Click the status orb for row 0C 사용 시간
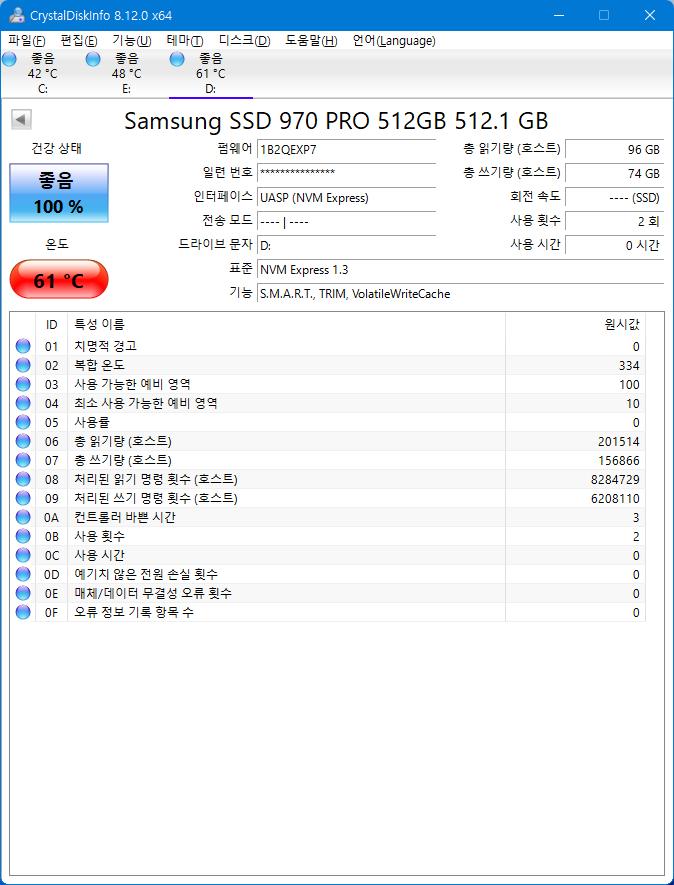Viewport: 674px width, 885px height. click(x=23, y=555)
